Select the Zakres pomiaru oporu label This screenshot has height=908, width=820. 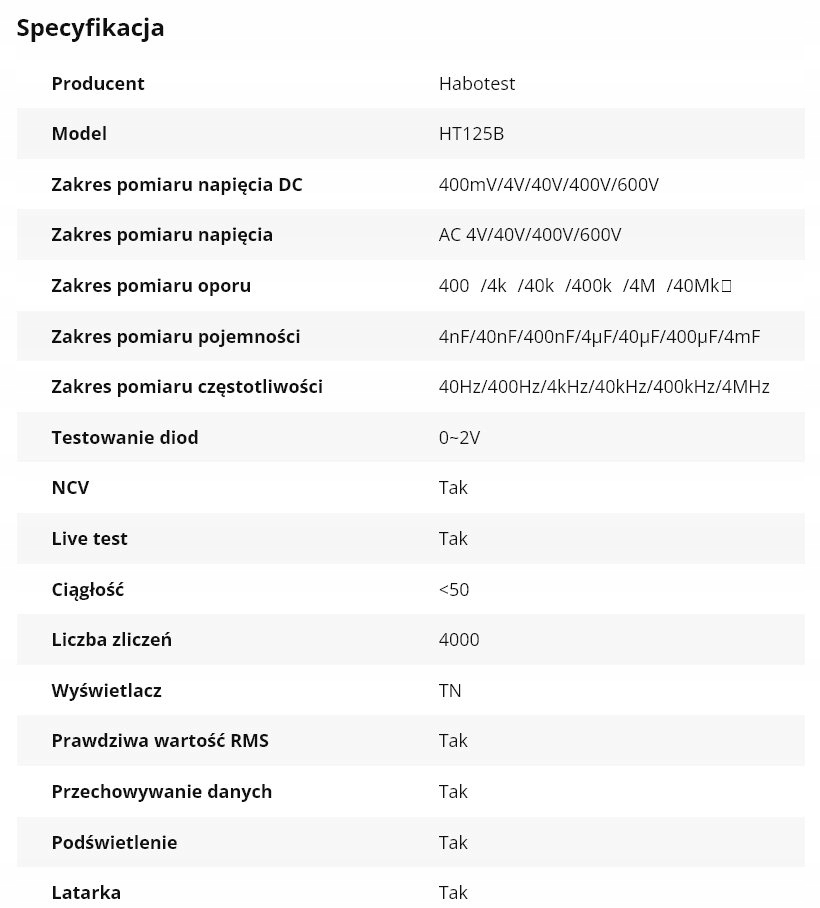pyautogui.click(x=151, y=286)
